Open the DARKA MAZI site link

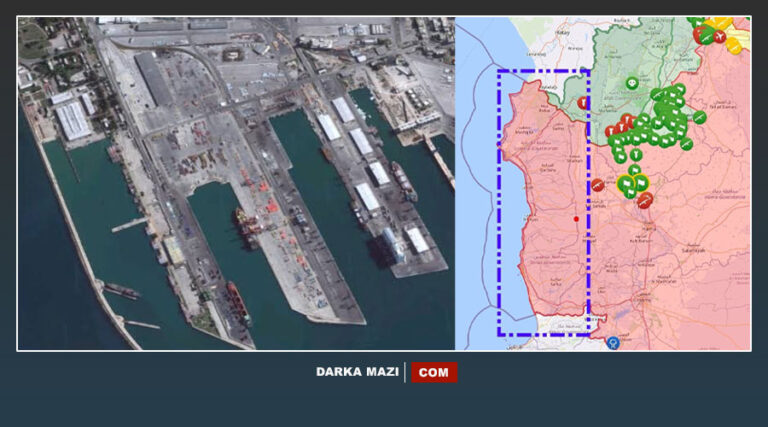coord(356,372)
